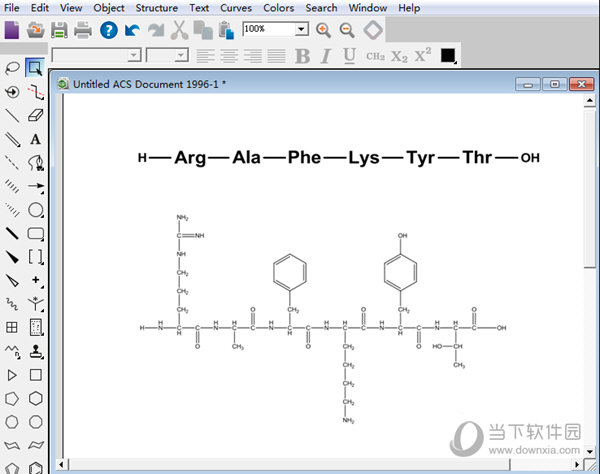This screenshot has height=474, width=600.
Task: Select the Template stamp tool
Action: coord(36,351)
